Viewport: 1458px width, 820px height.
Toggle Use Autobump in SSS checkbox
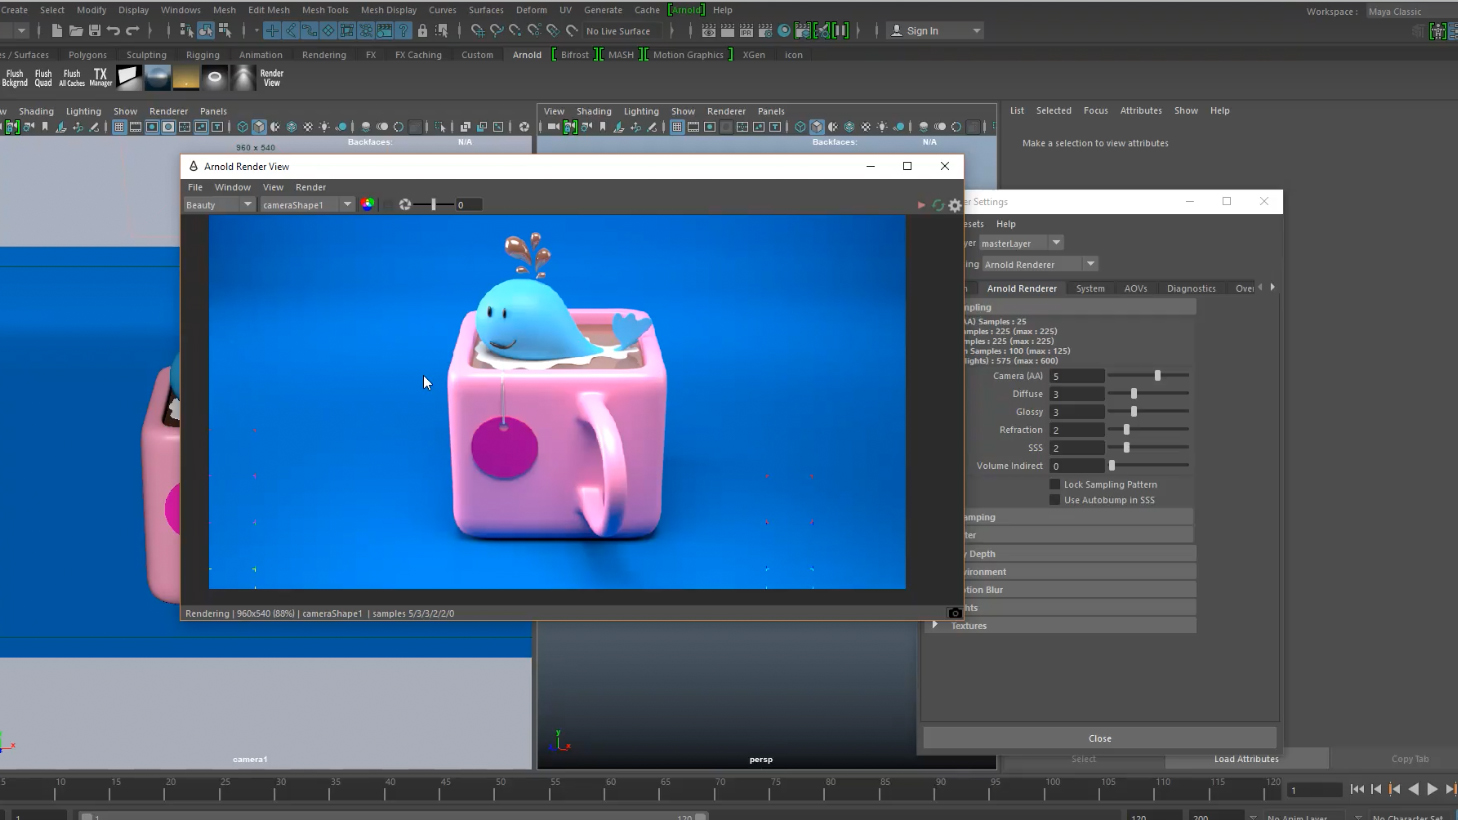(1054, 500)
